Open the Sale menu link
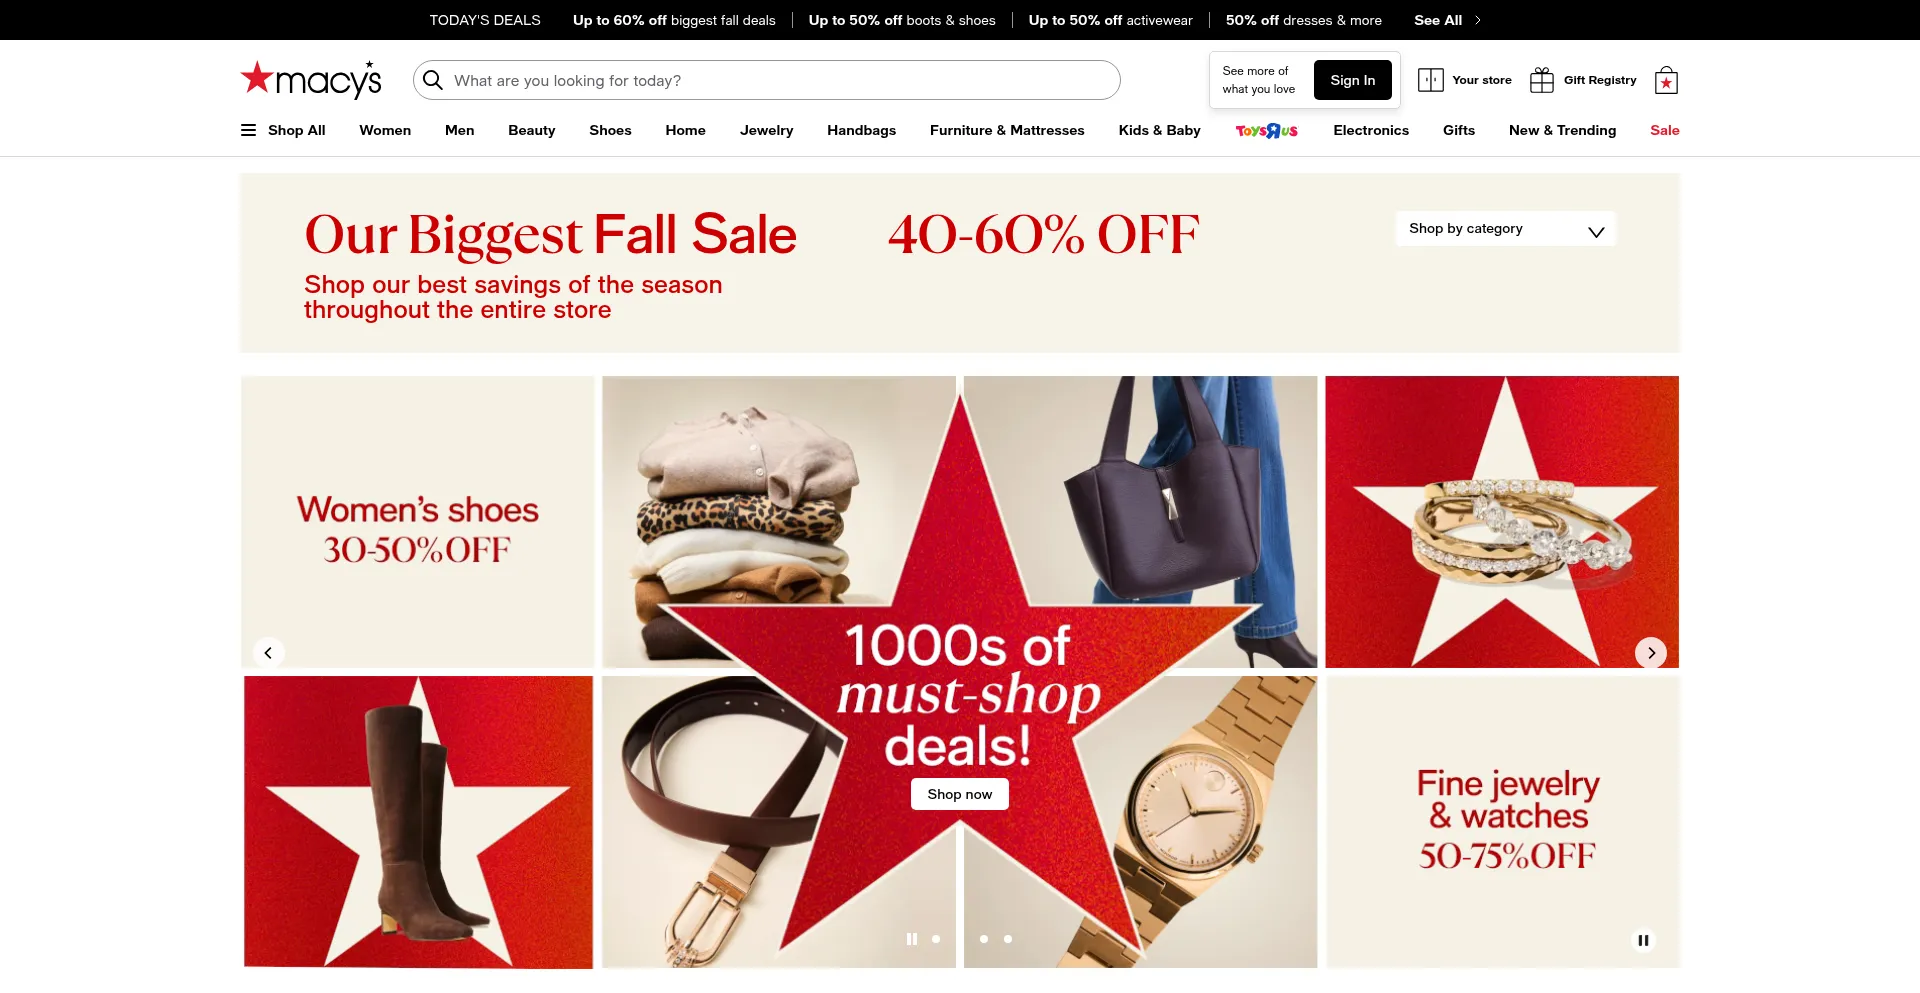 tap(1665, 130)
